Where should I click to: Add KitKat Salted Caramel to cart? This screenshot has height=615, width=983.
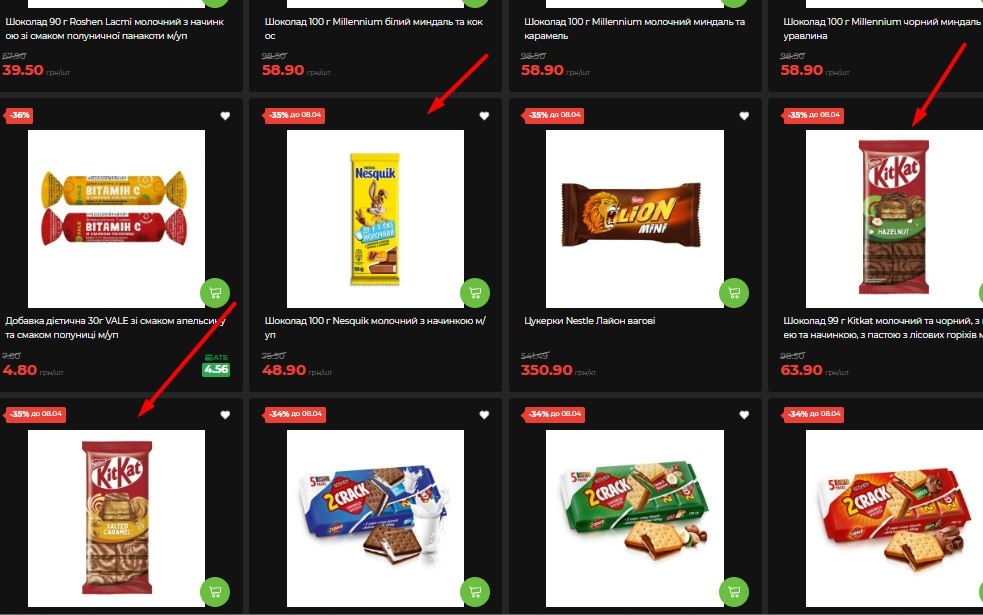coord(215,592)
